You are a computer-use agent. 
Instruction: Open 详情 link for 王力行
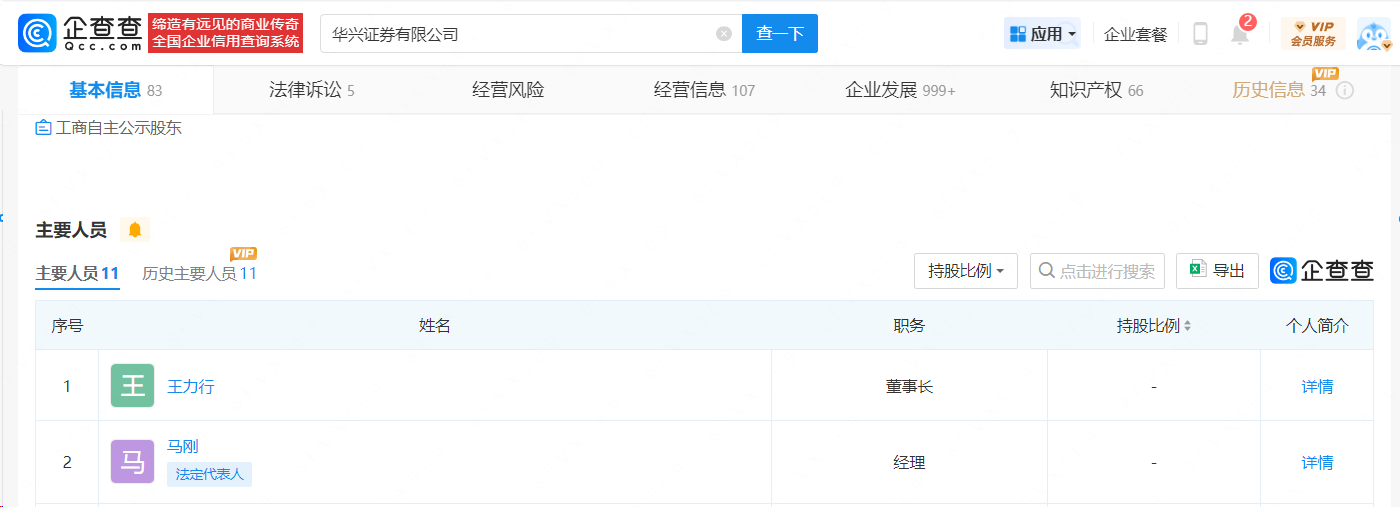click(x=1317, y=386)
